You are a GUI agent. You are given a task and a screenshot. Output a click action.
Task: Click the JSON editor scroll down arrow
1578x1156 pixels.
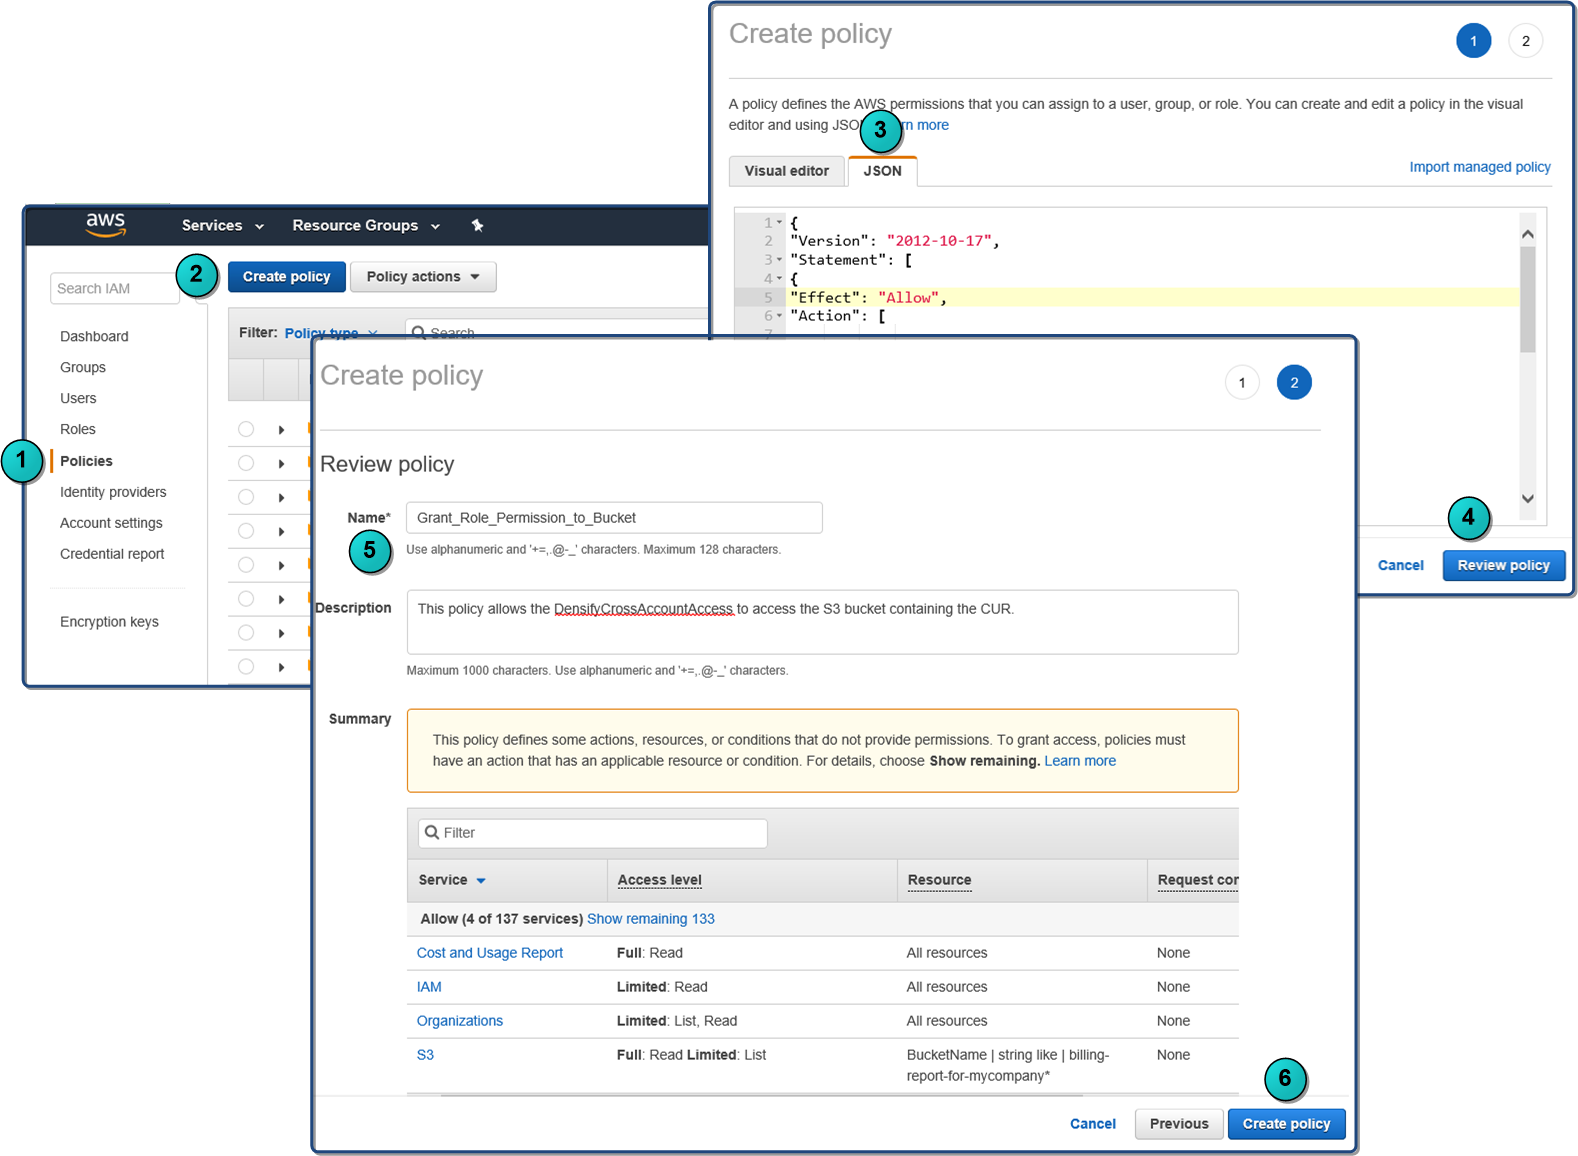[x=1527, y=498]
